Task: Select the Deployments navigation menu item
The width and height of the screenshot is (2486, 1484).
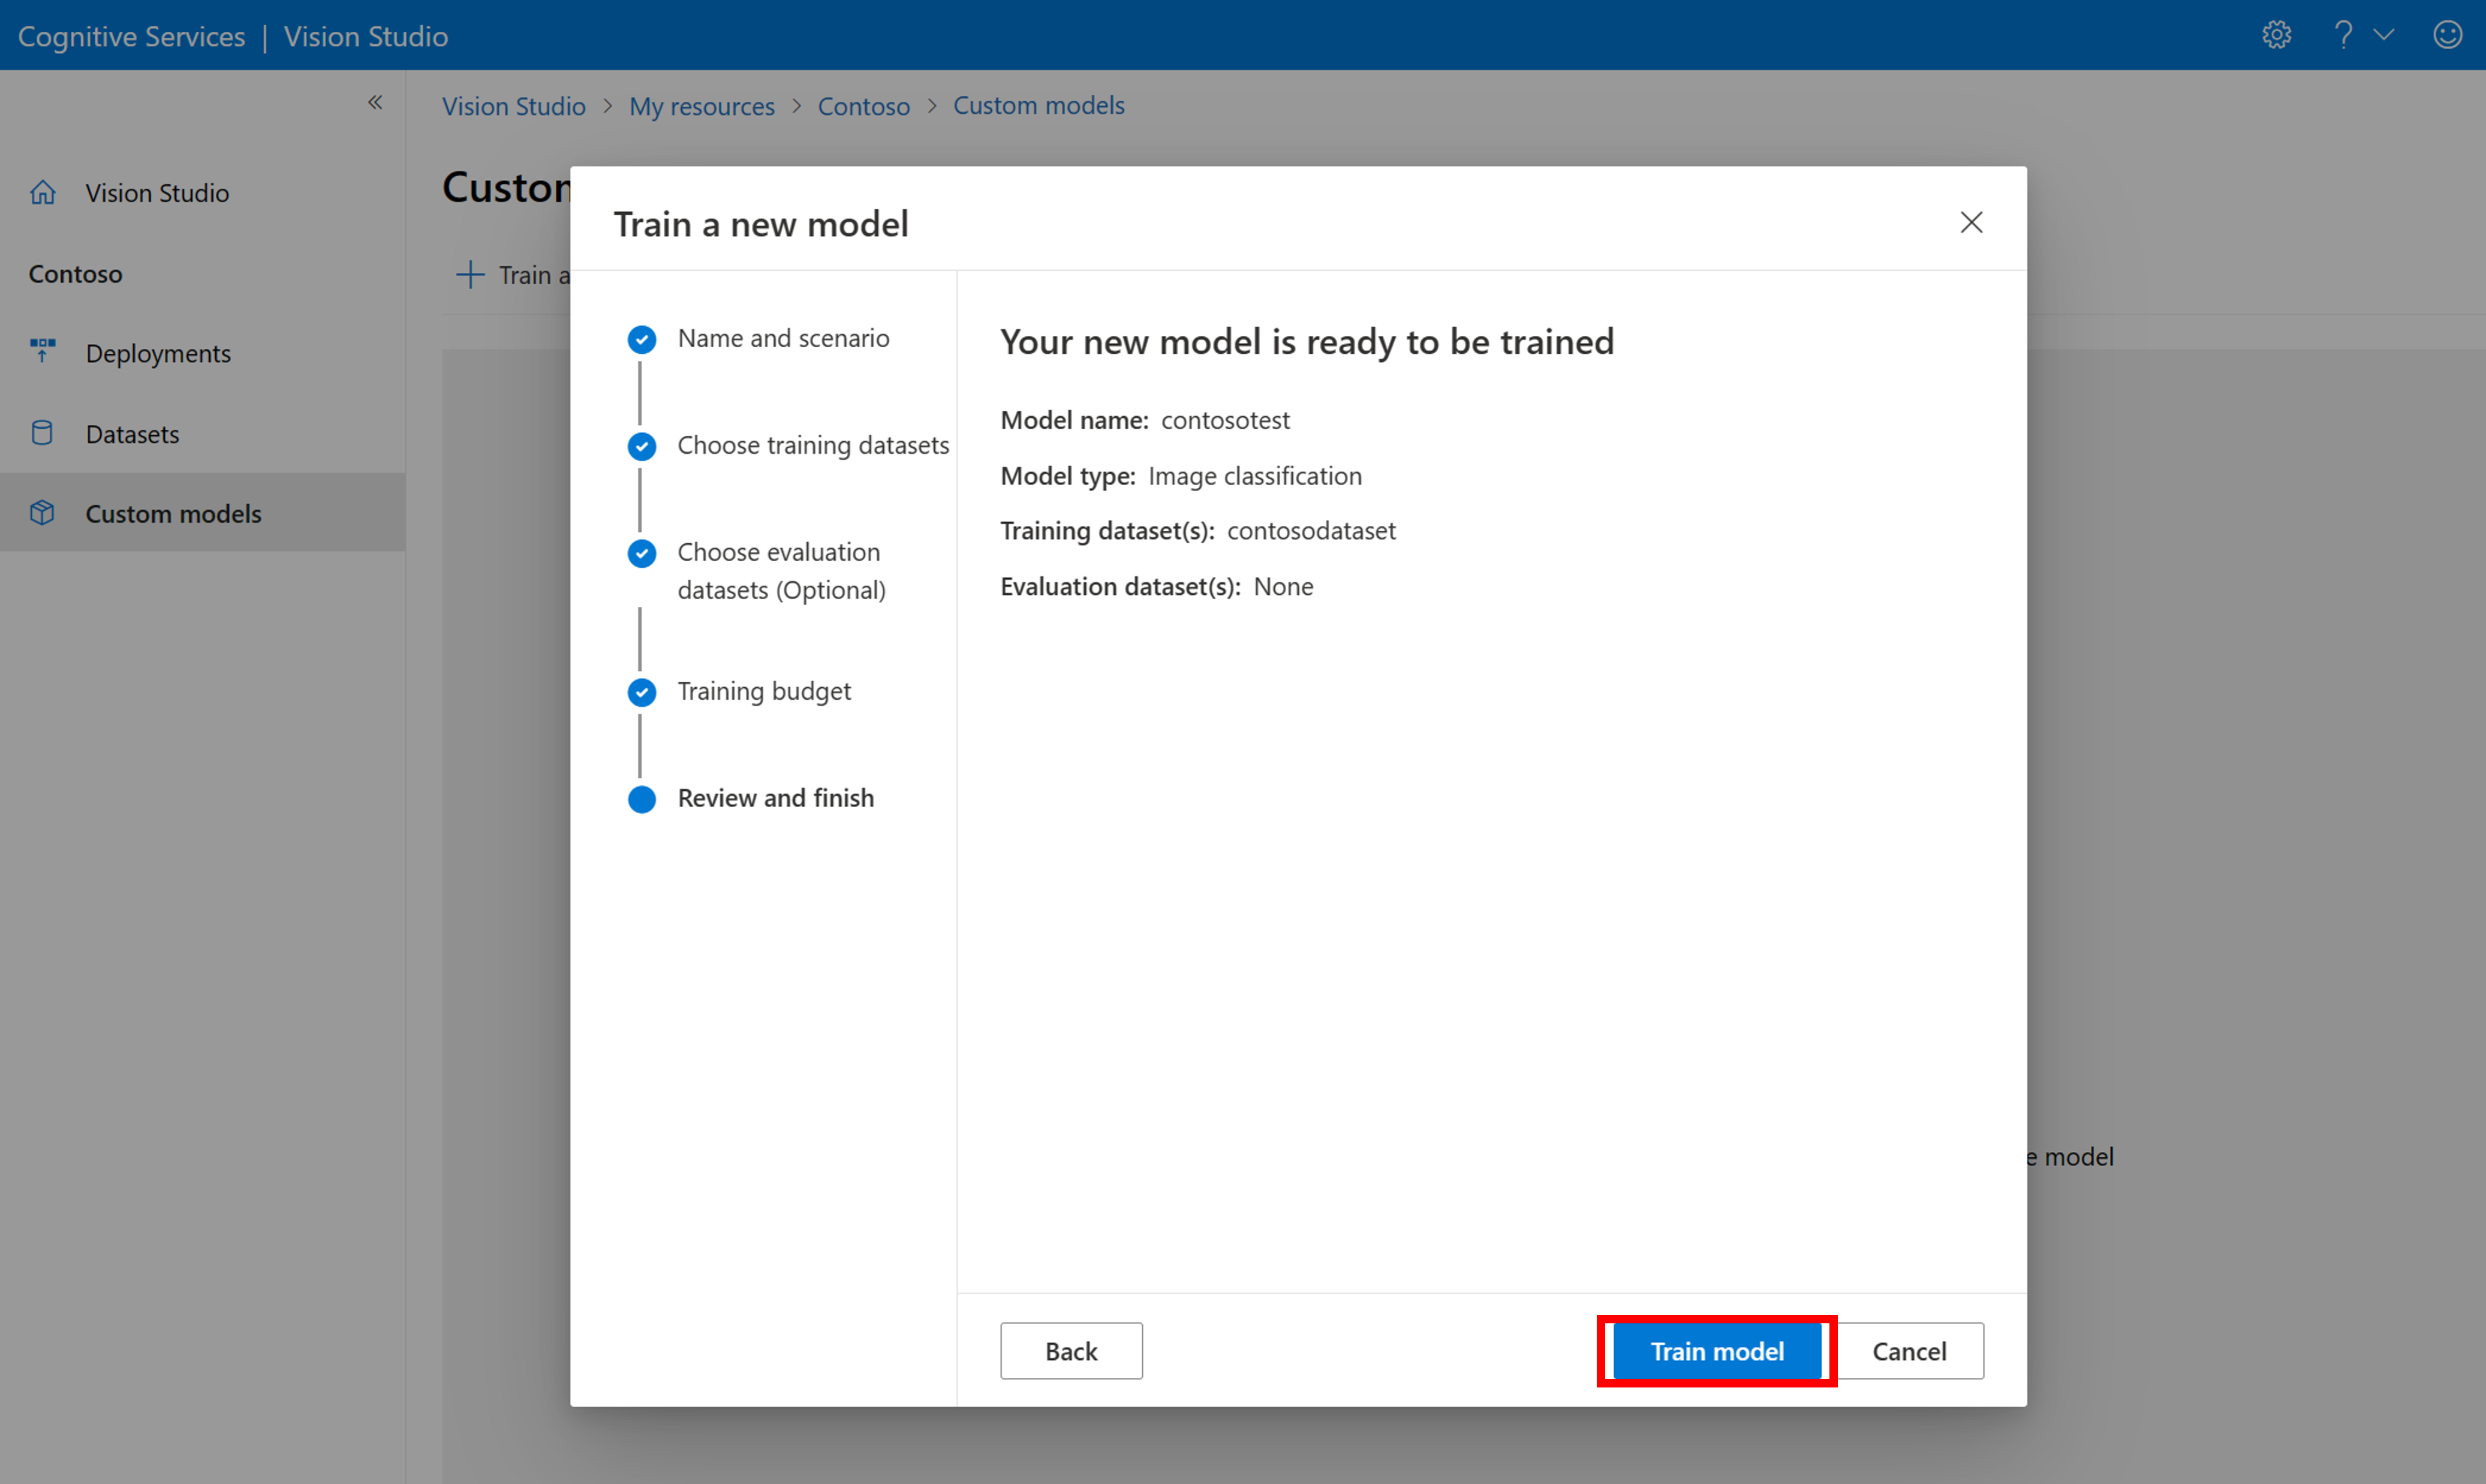Action: point(159,351)
